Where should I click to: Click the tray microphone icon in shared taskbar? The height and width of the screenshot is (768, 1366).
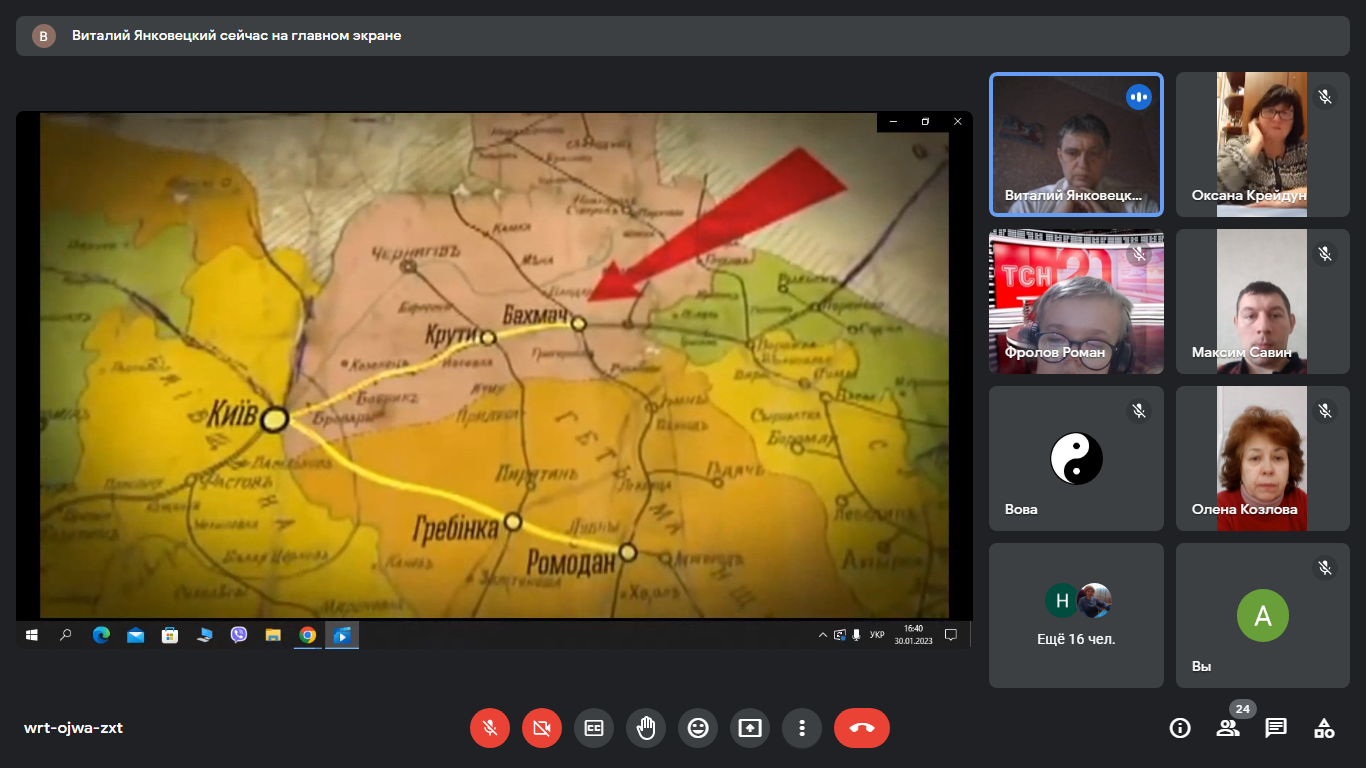pyautogui.click(x=857, y=635)
